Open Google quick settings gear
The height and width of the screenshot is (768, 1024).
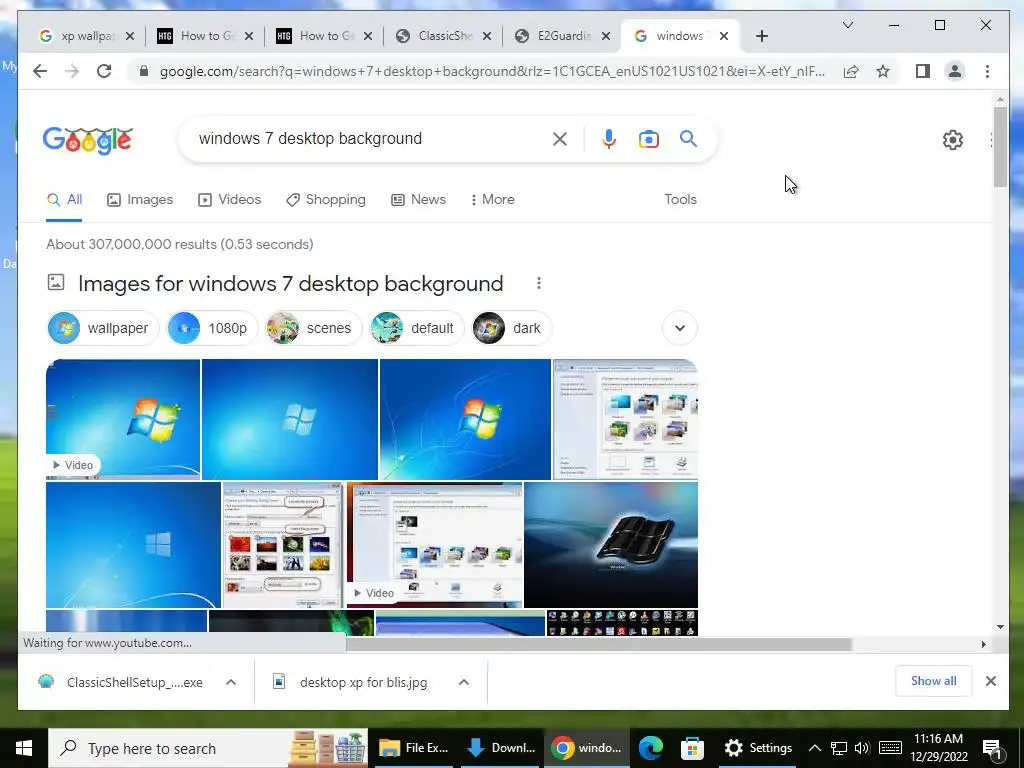(x=953, y=140)
